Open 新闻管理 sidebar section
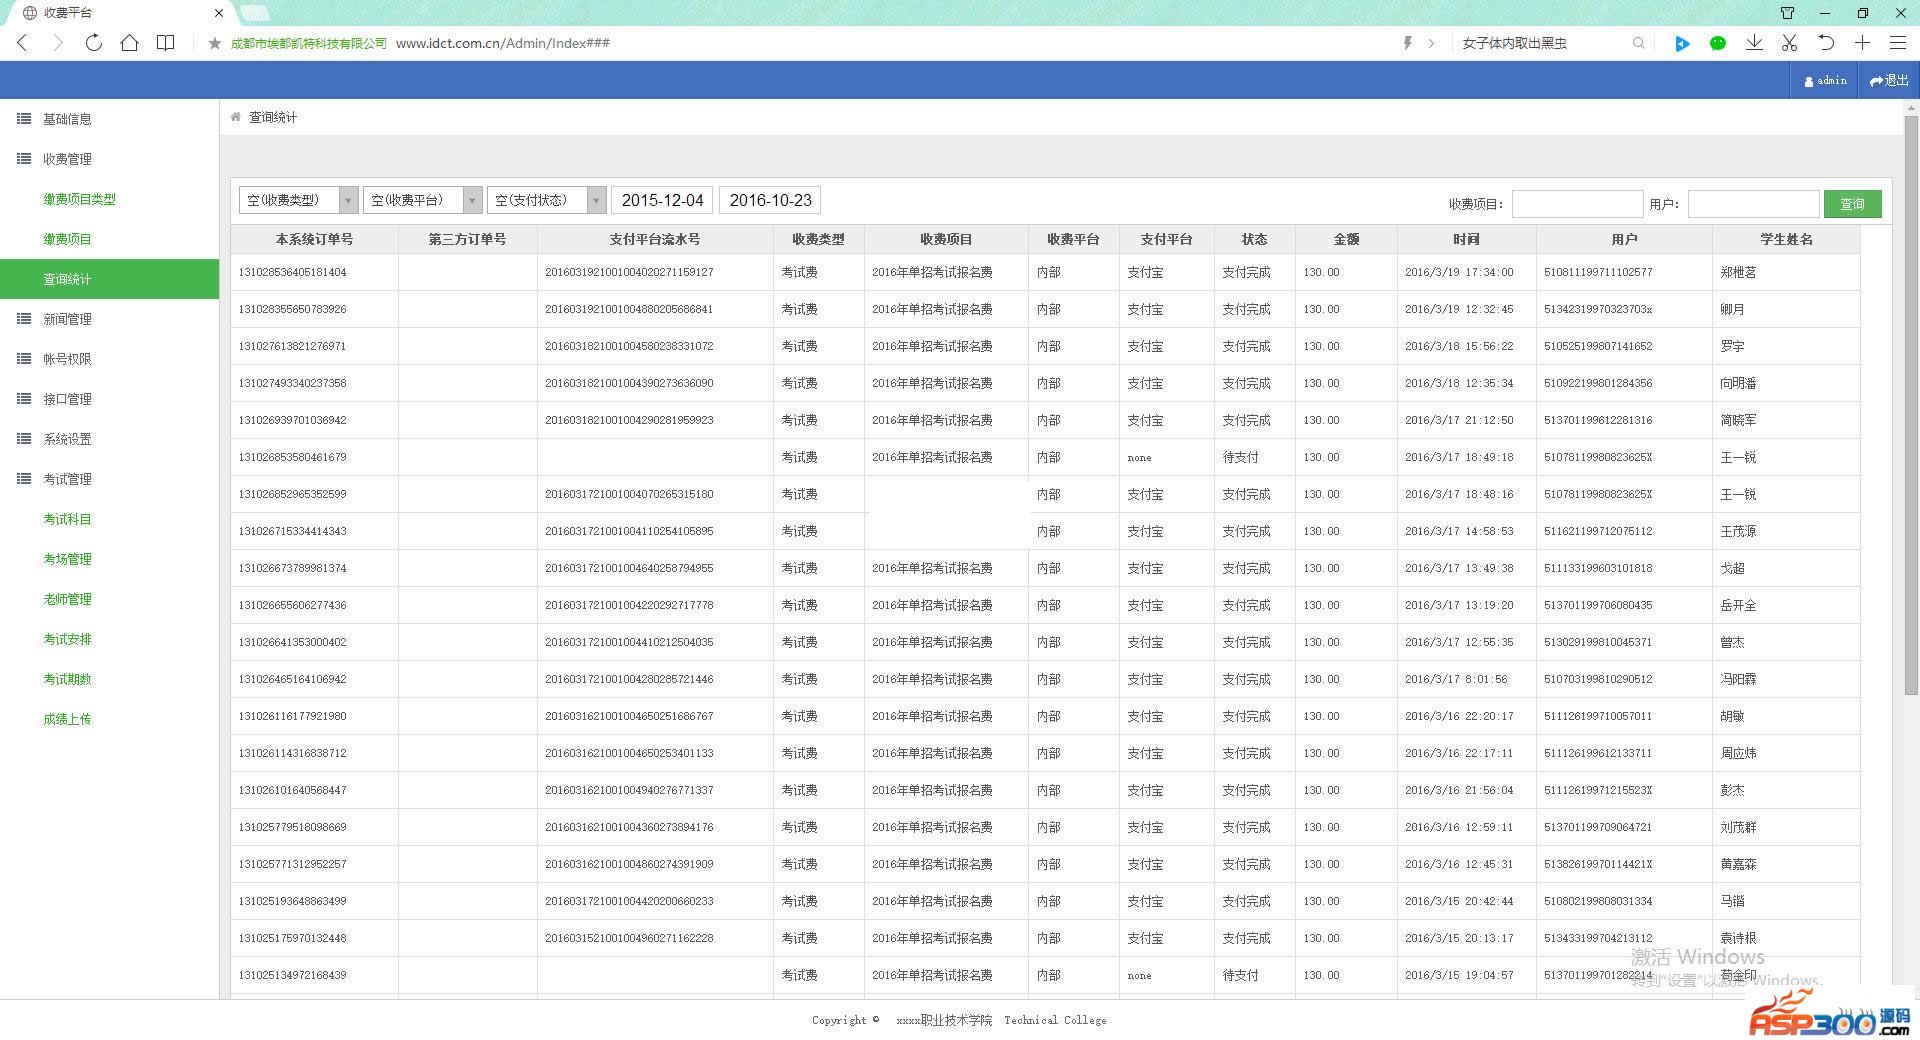 67,319
